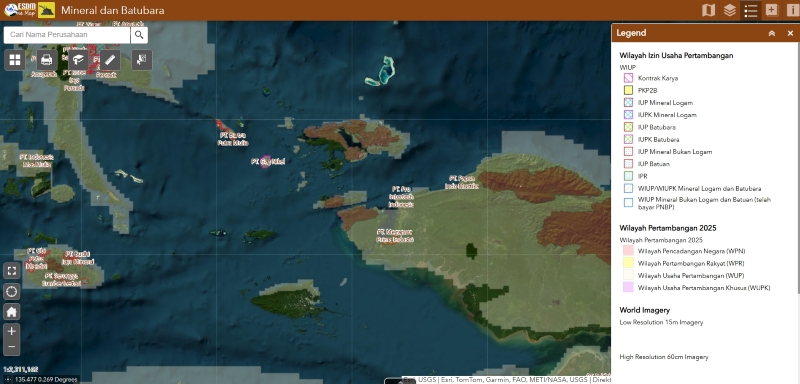Toggle full screen map view
Screen dimensions: 800x384
coord(12,270)
